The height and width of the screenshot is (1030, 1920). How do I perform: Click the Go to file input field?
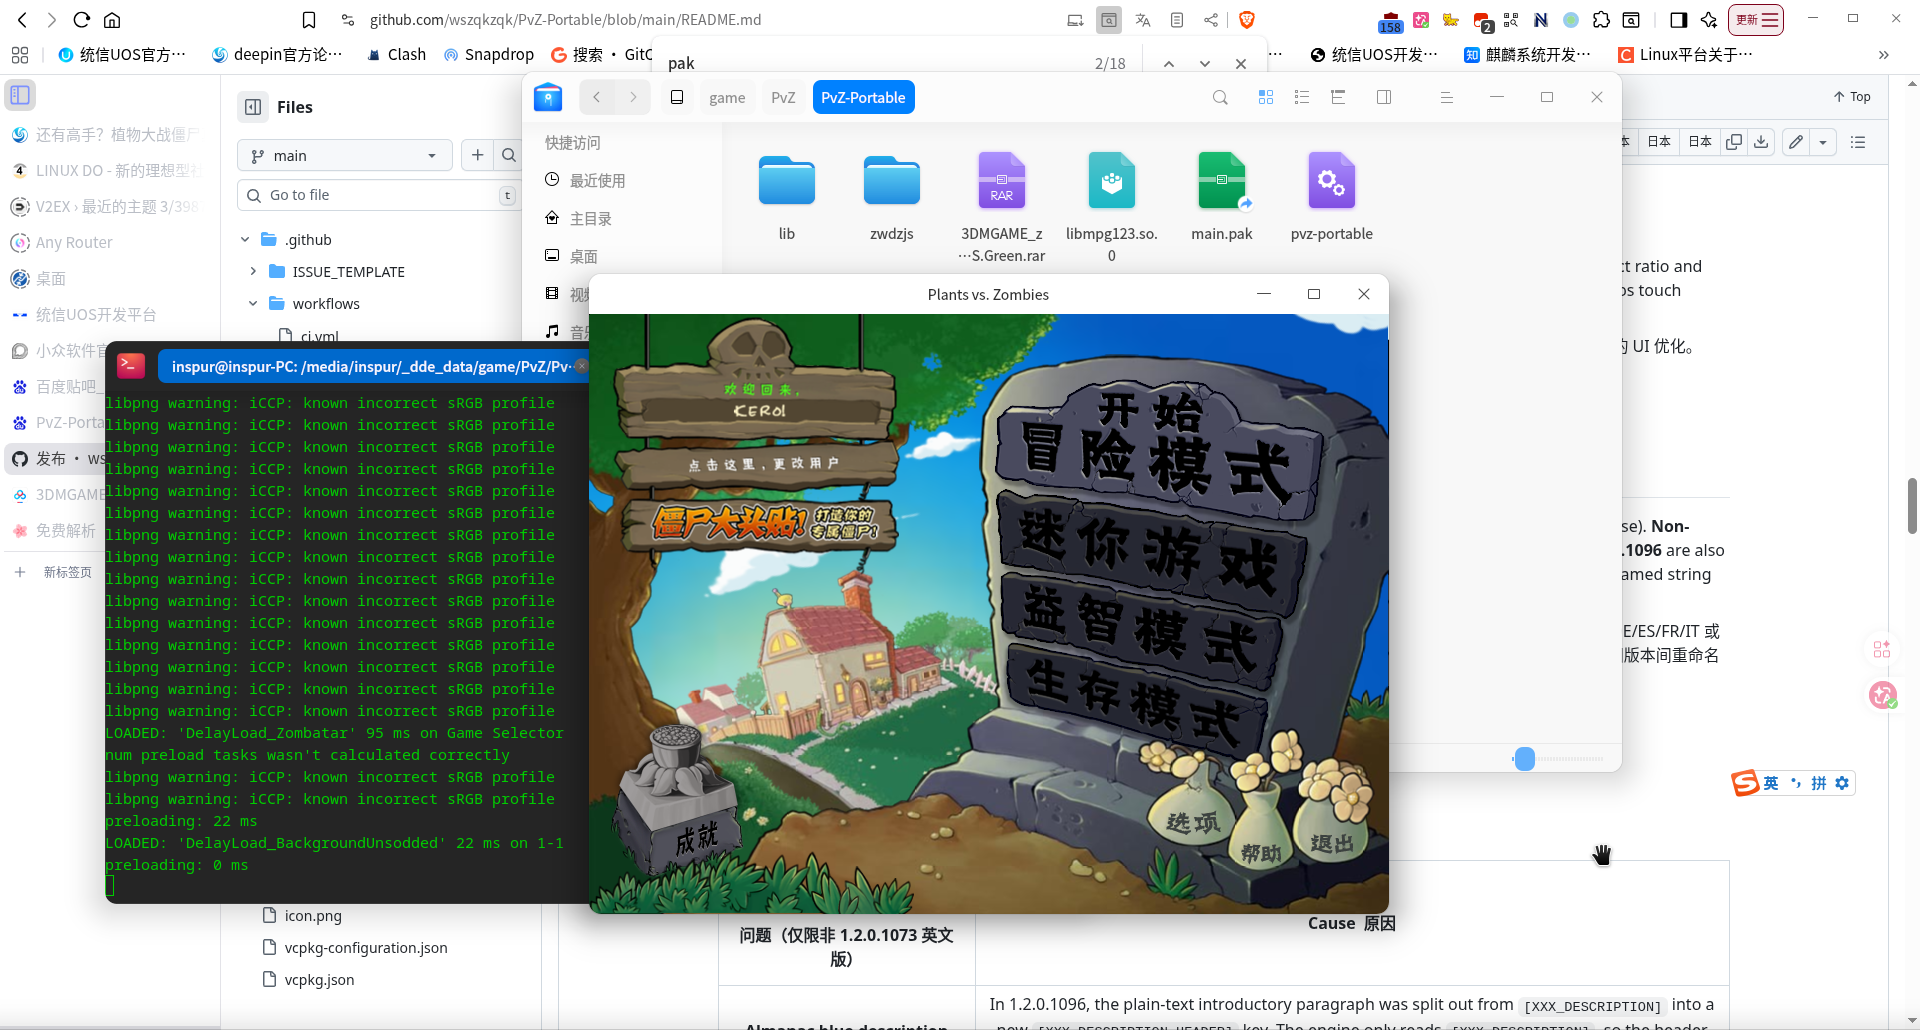(378, 194)
